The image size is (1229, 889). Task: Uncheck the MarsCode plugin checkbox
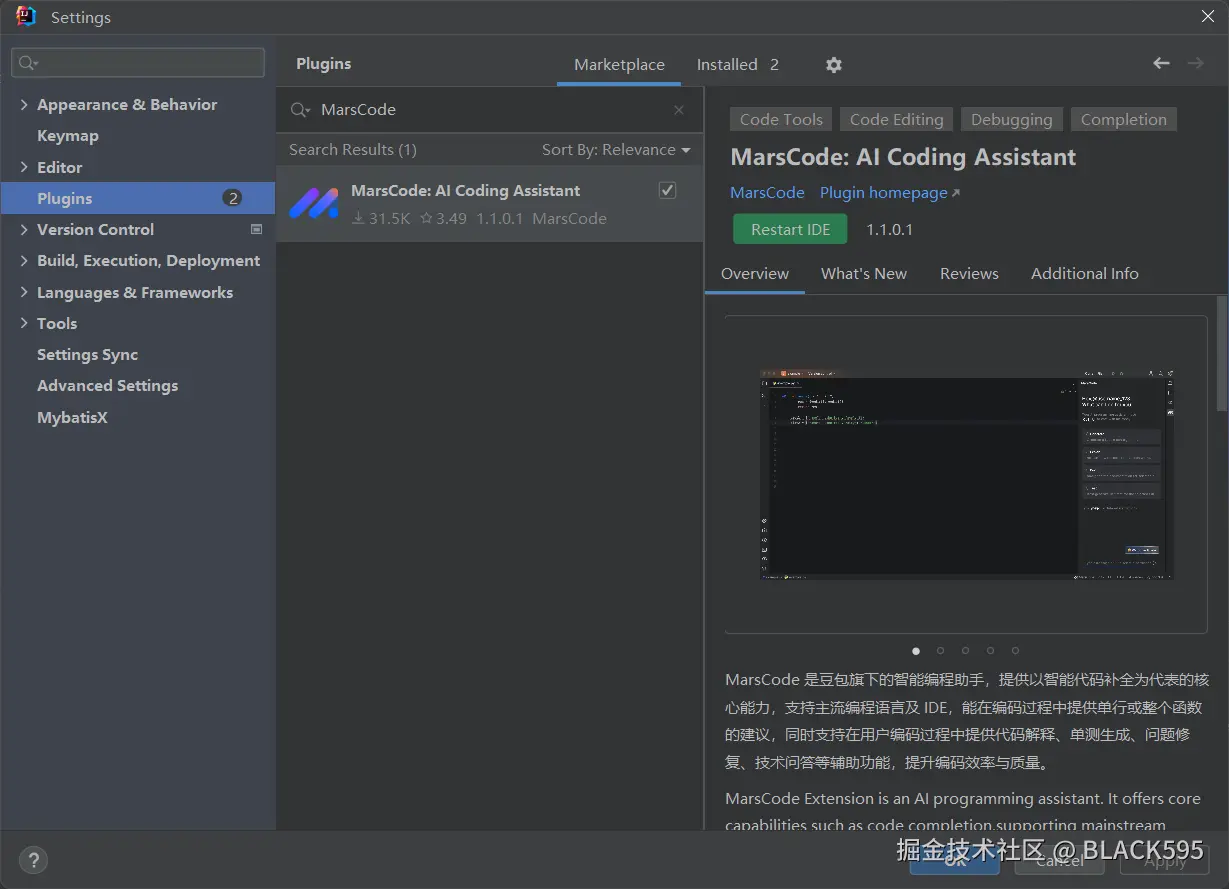(x=668, y=190)
